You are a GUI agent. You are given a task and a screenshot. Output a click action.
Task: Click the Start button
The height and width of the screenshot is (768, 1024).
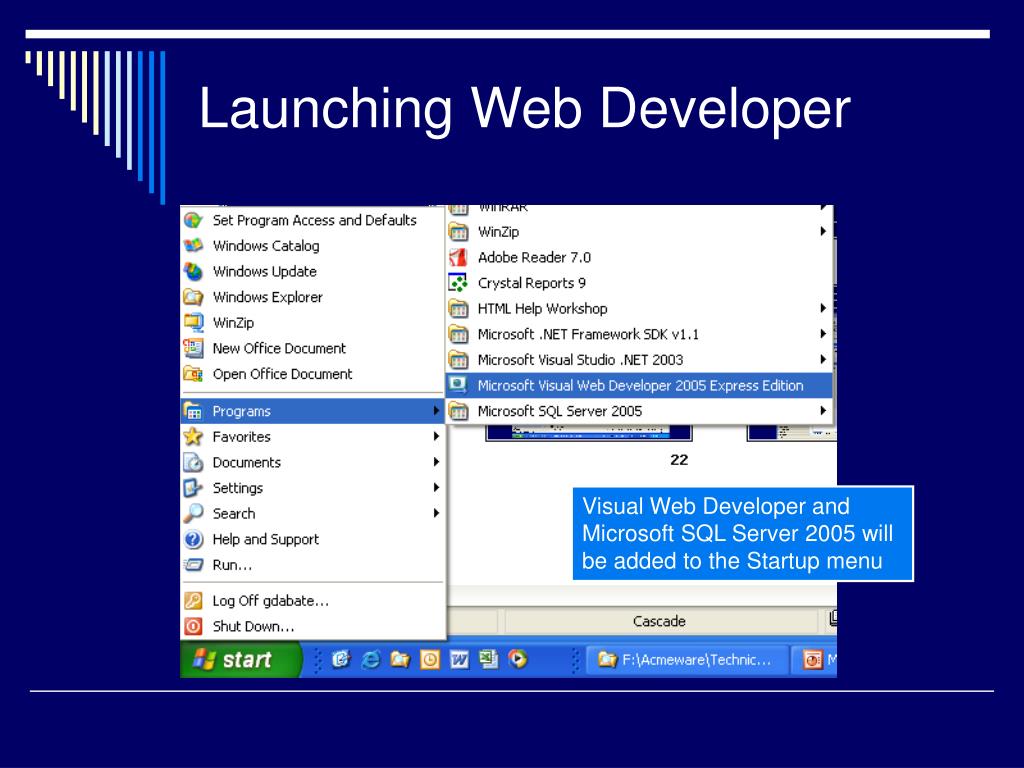pyautogui.click(x=240, y=660)
